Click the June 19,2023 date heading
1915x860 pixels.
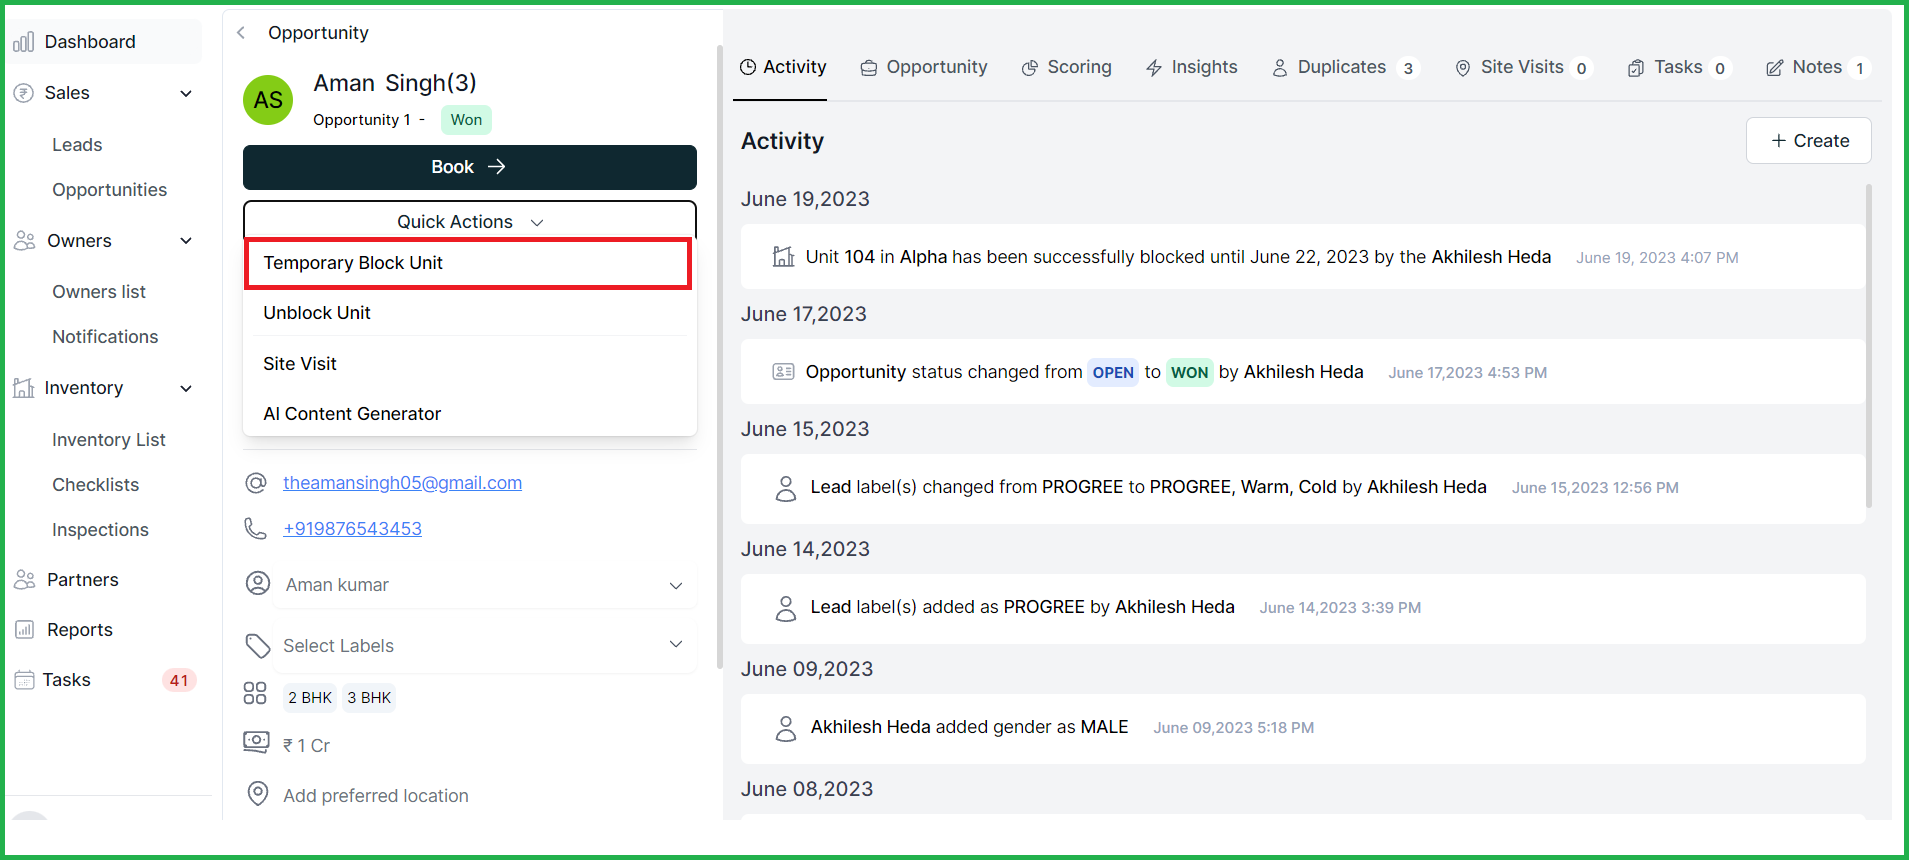point(805,199)
